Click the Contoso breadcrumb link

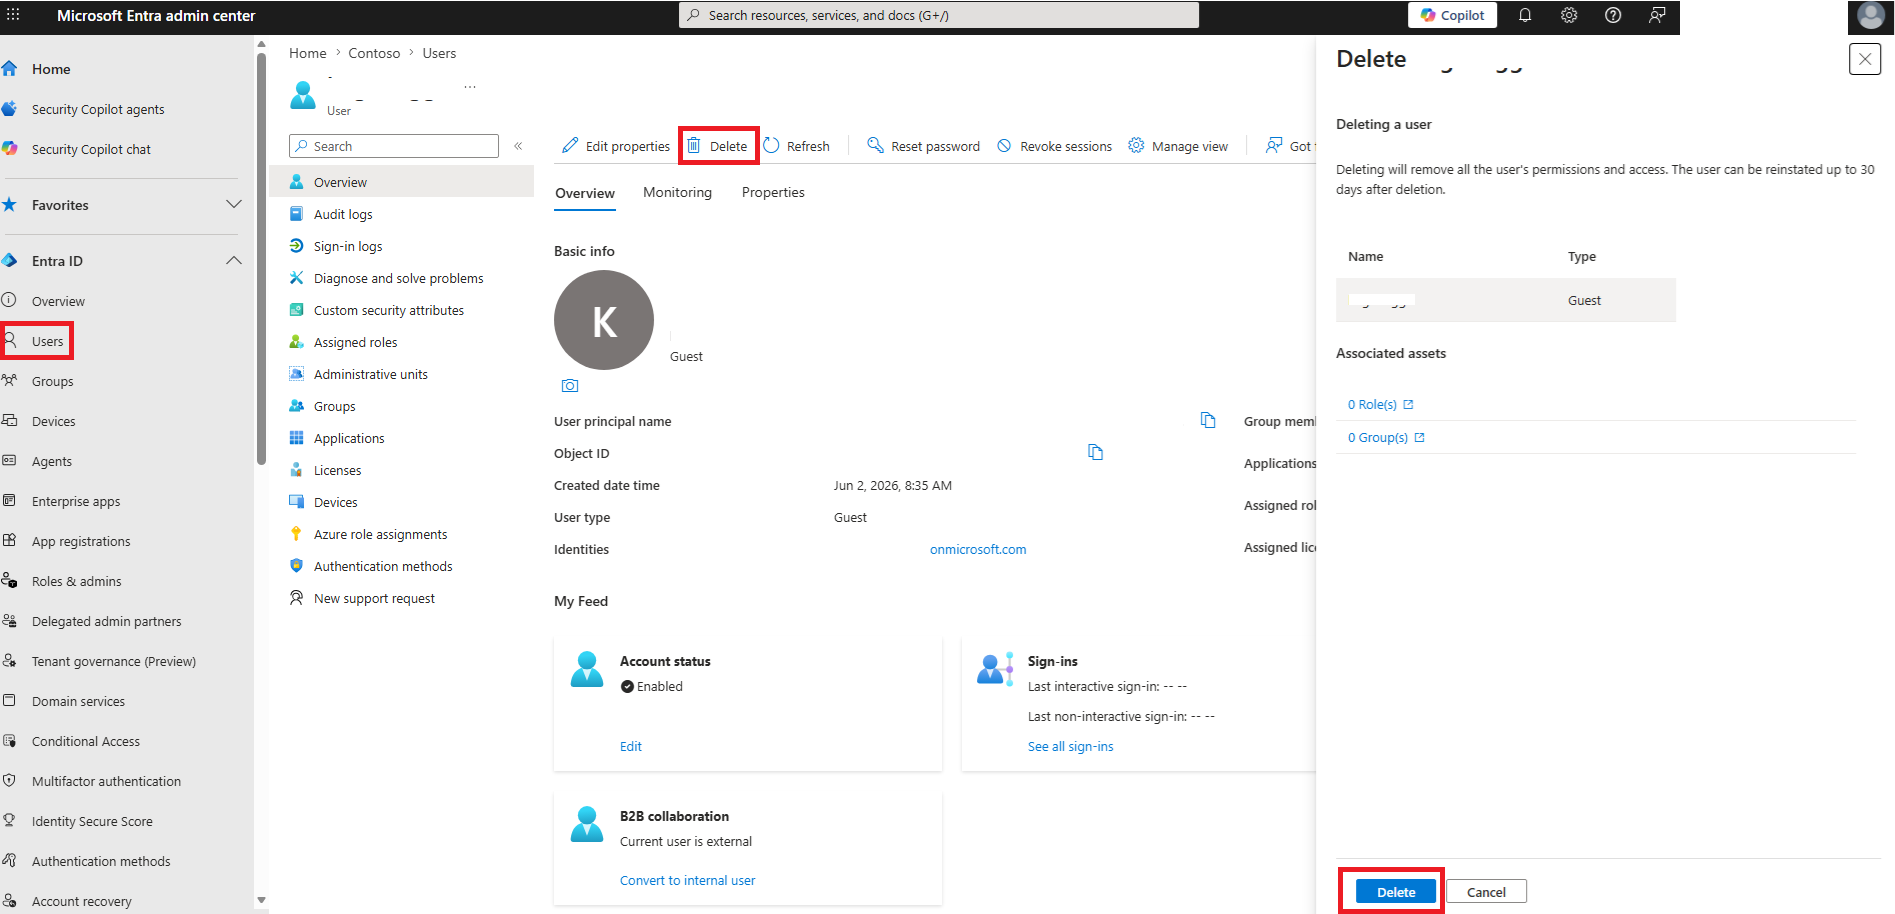tap(374, 53)
